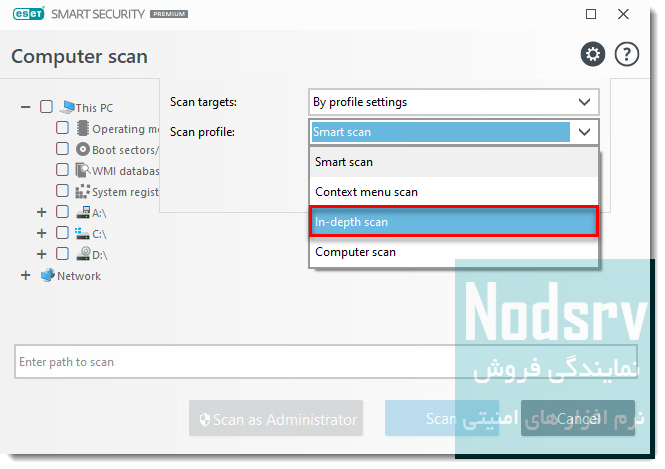Expand the C:\ drive node
This screenshot has height=469, width=665.
coord(42,233)
